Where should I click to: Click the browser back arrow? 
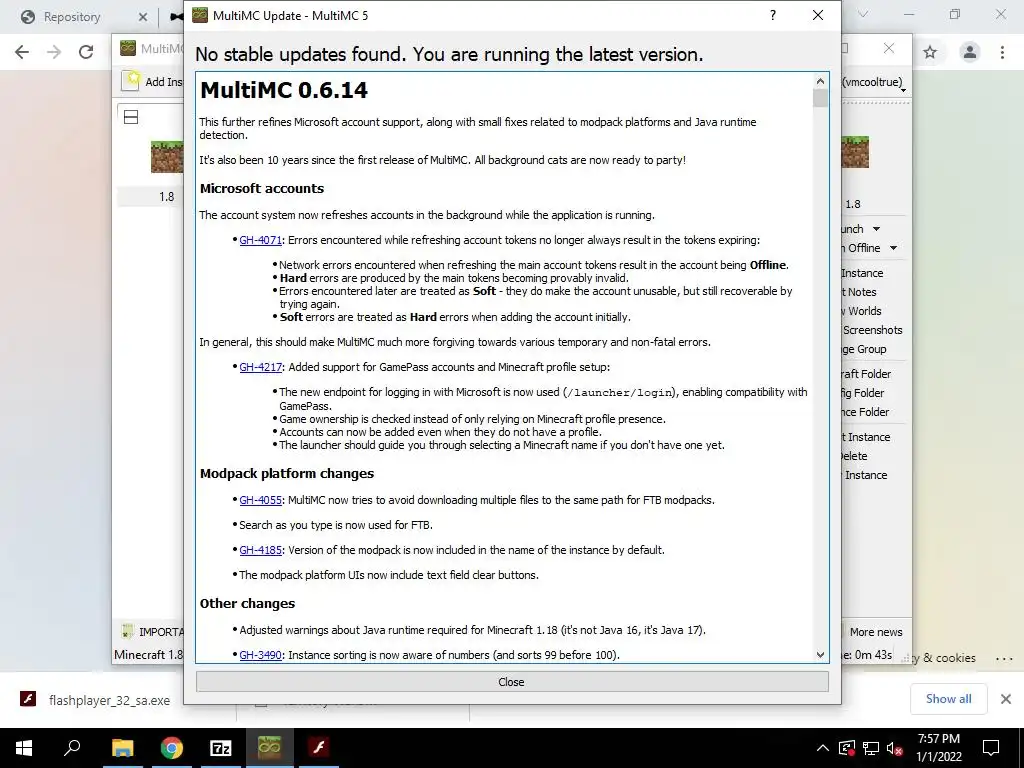point(22,52)
